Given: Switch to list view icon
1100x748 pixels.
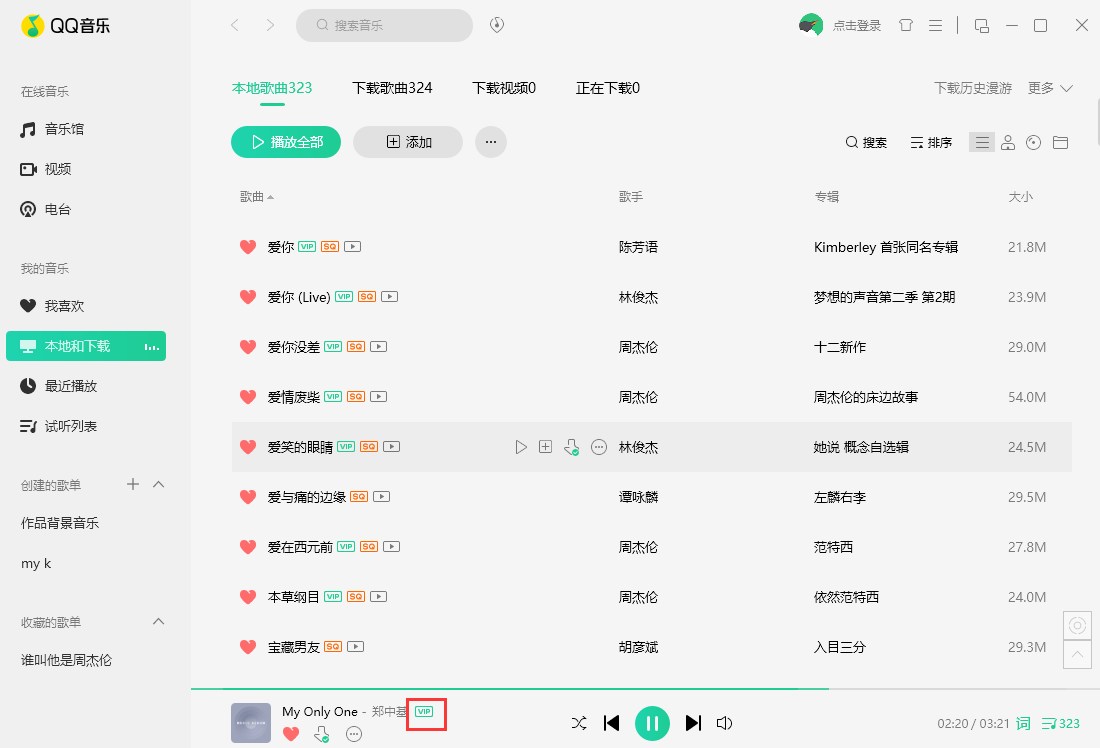Looking at the screenshot, I should pyautogui.click(x=982, y=142).
